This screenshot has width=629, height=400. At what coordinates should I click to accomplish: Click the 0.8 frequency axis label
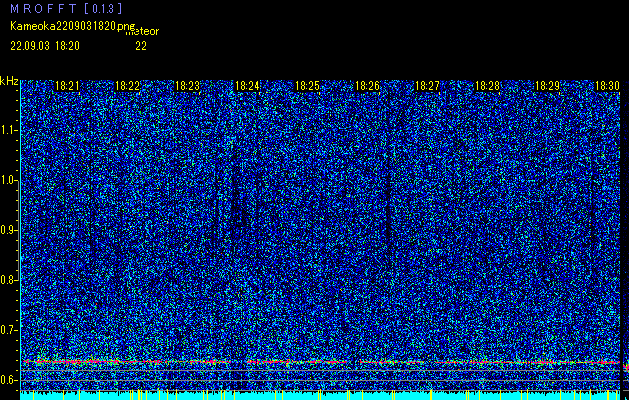point(8,280)
